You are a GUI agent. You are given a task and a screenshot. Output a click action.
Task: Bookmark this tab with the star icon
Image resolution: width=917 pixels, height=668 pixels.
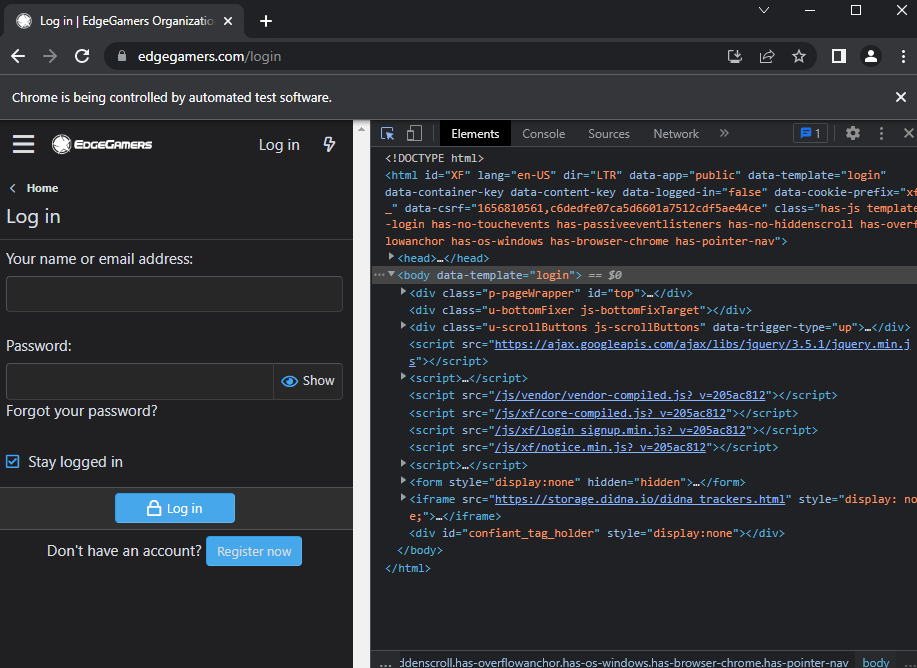click(799, 56)
